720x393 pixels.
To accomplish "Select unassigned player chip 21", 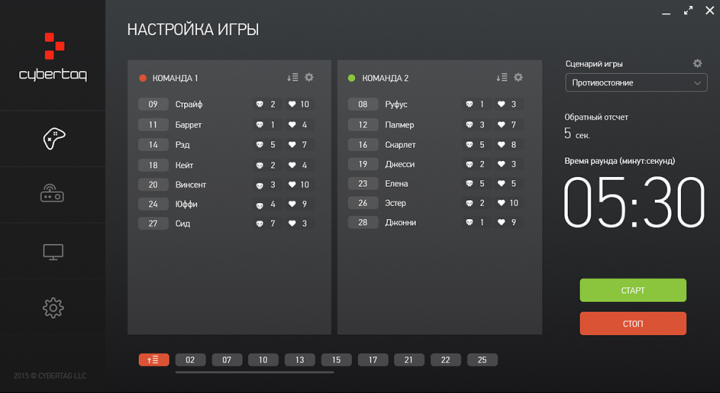I will coord(409,360).
